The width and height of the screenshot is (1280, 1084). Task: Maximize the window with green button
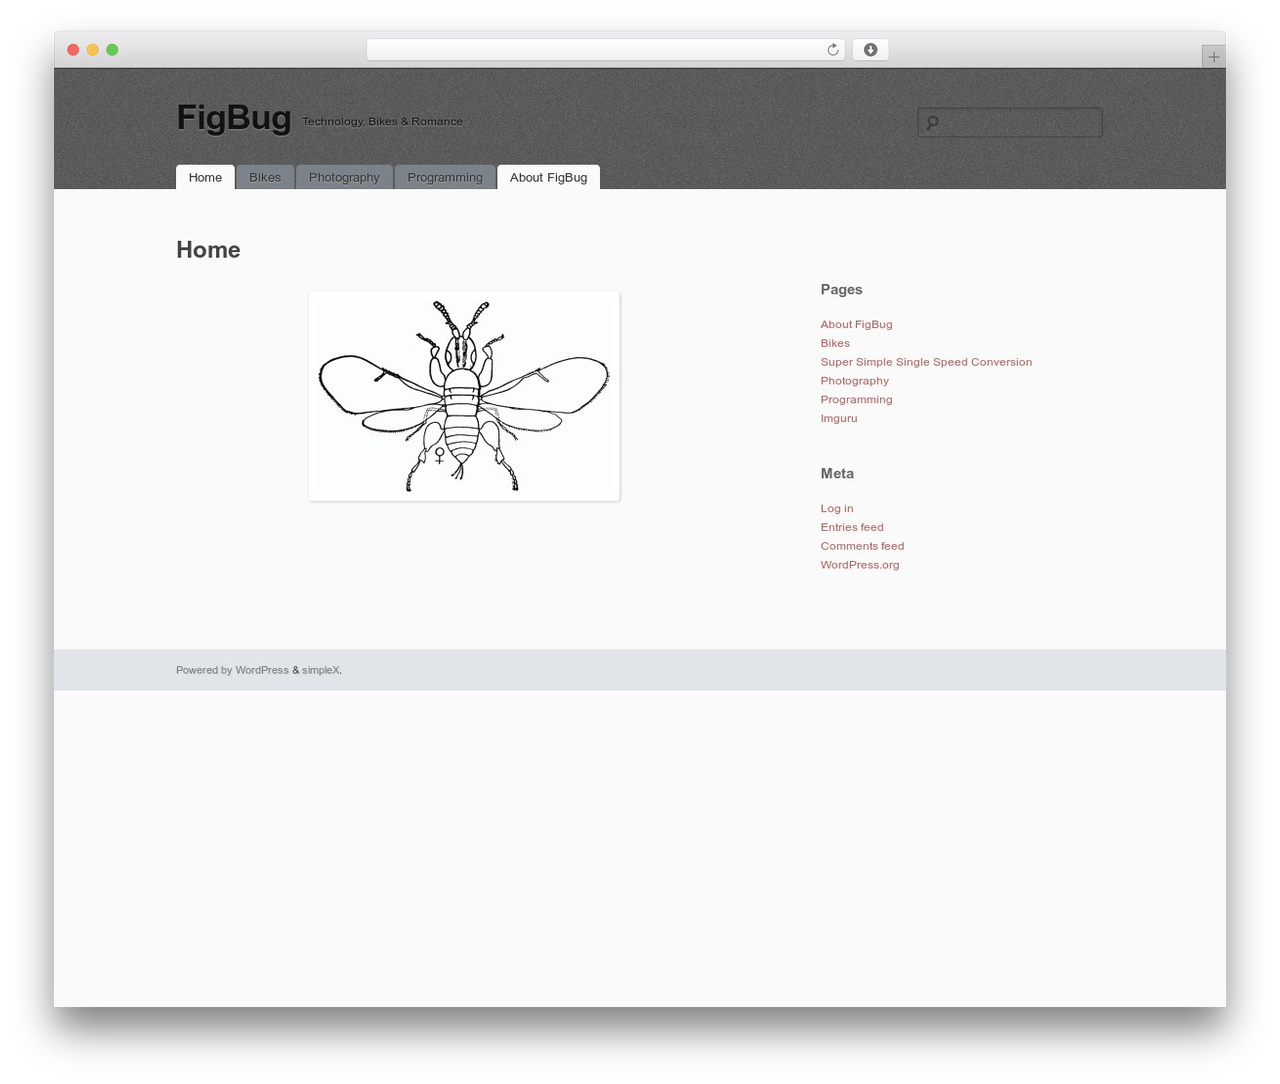pos(112,50)
